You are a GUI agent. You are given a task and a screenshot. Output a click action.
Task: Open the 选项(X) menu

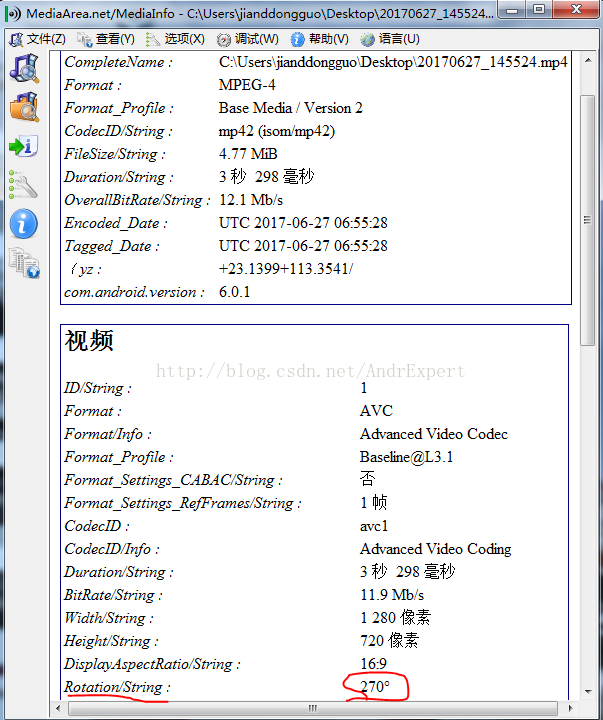175,39
